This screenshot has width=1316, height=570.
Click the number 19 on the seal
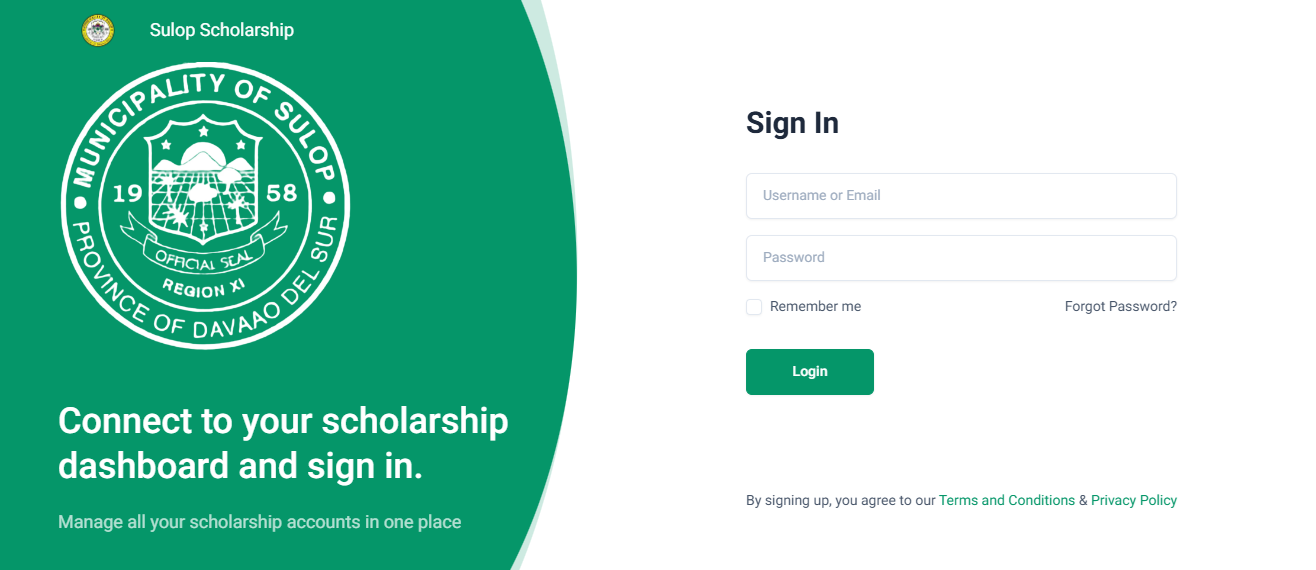click(128, 193)
